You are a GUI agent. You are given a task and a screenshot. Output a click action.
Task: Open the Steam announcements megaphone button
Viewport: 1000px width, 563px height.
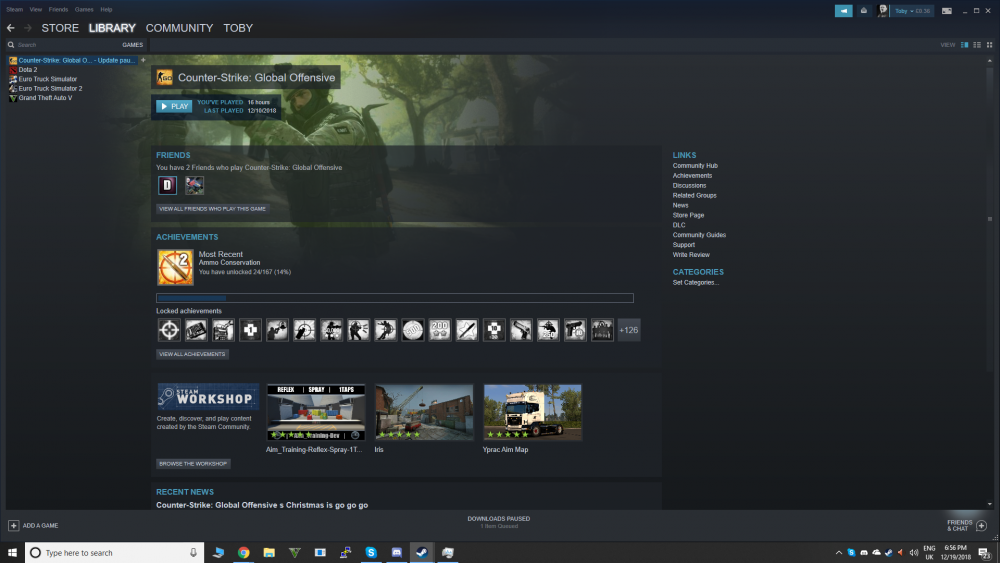843,11
